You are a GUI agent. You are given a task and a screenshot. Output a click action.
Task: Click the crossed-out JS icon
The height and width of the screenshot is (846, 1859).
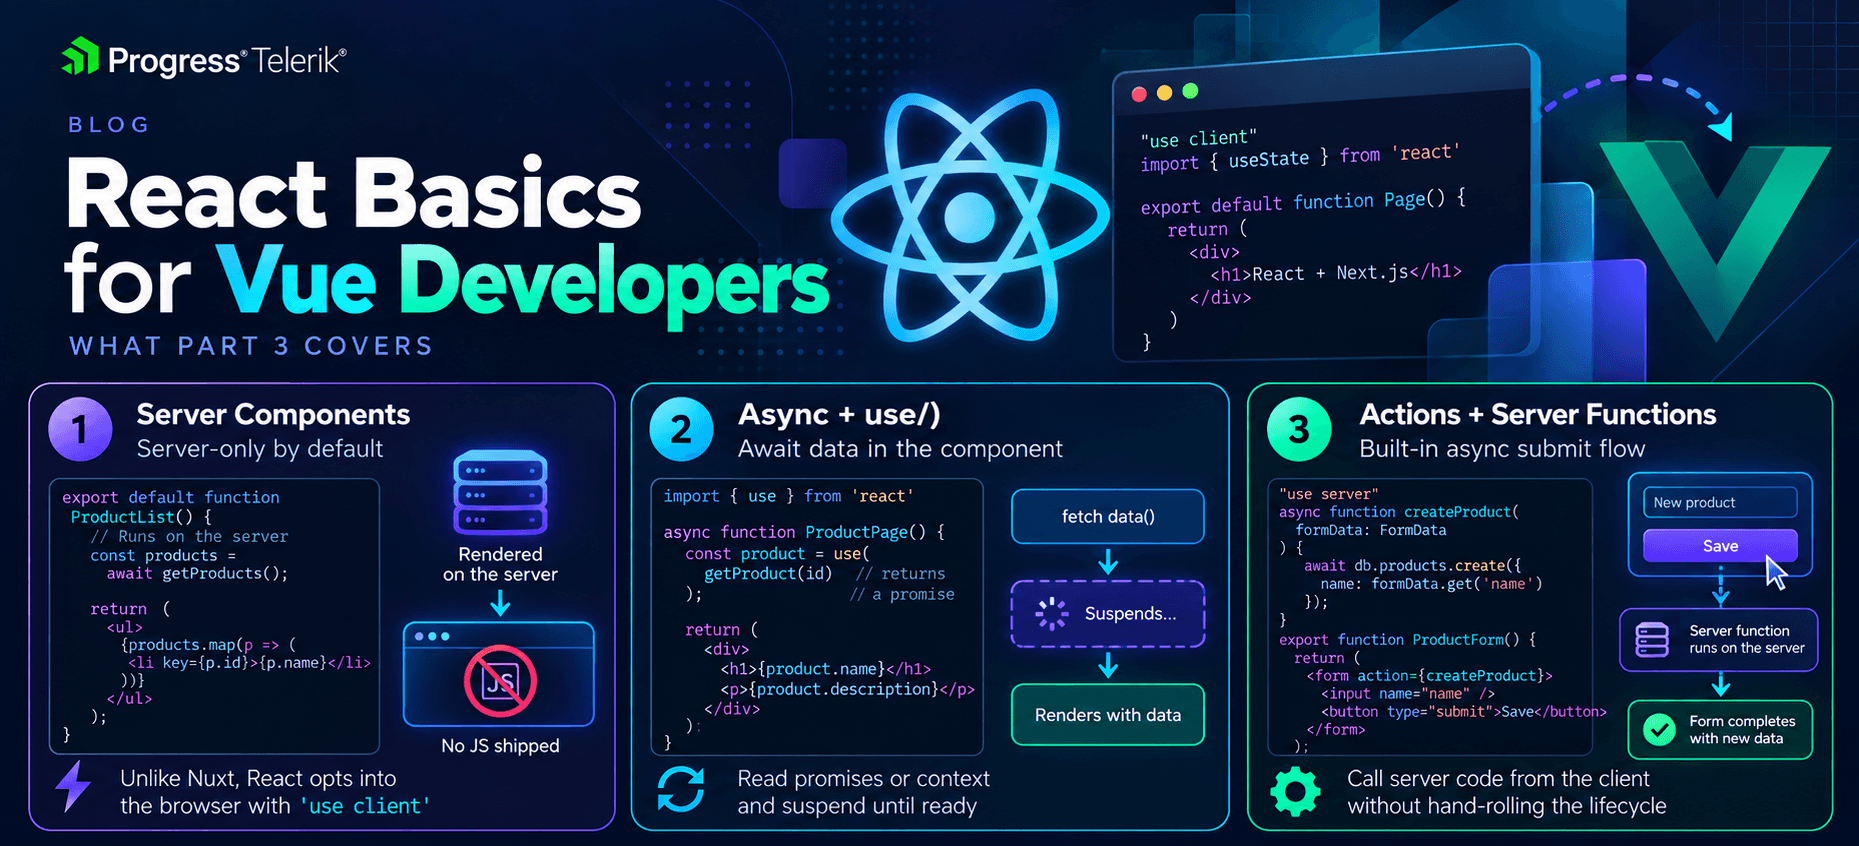500,681
